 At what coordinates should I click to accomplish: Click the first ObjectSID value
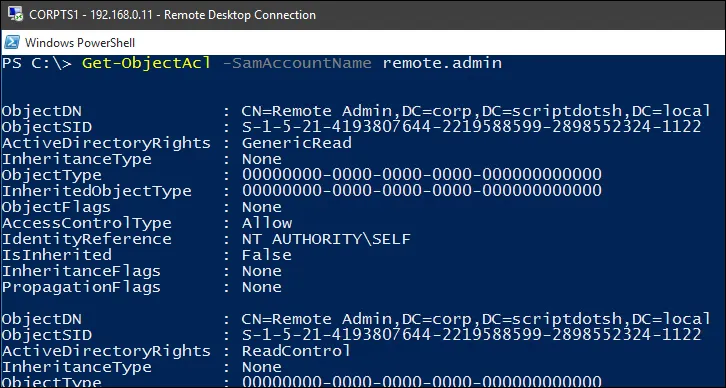[471, 127]
